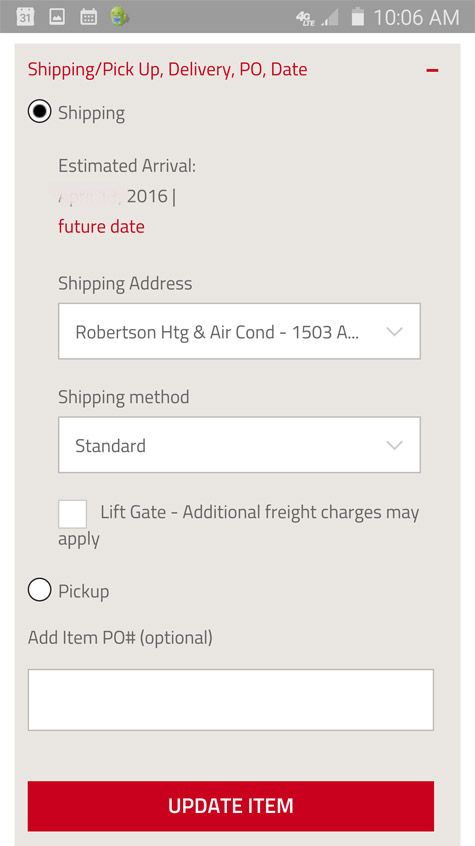Click the UPDATE ITEM button

click(230, 806)
